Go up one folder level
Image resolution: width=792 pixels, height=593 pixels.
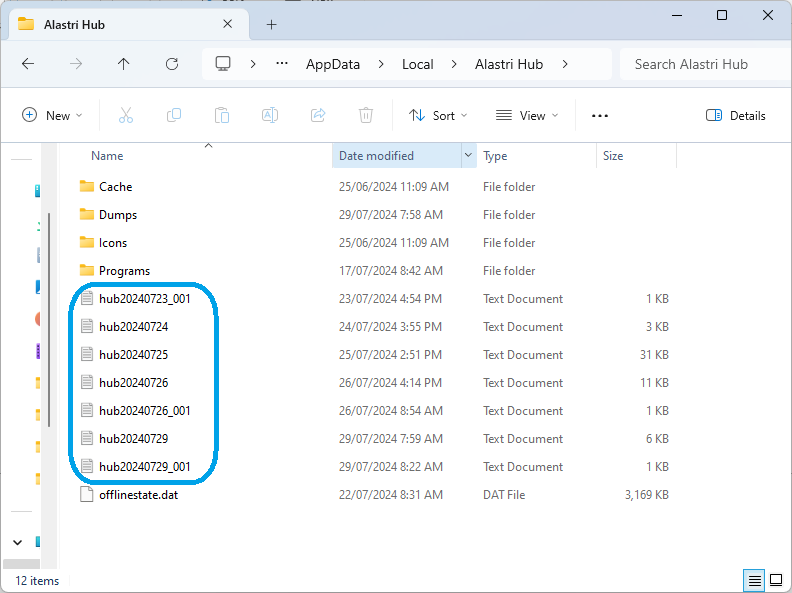tap(124, 64)
